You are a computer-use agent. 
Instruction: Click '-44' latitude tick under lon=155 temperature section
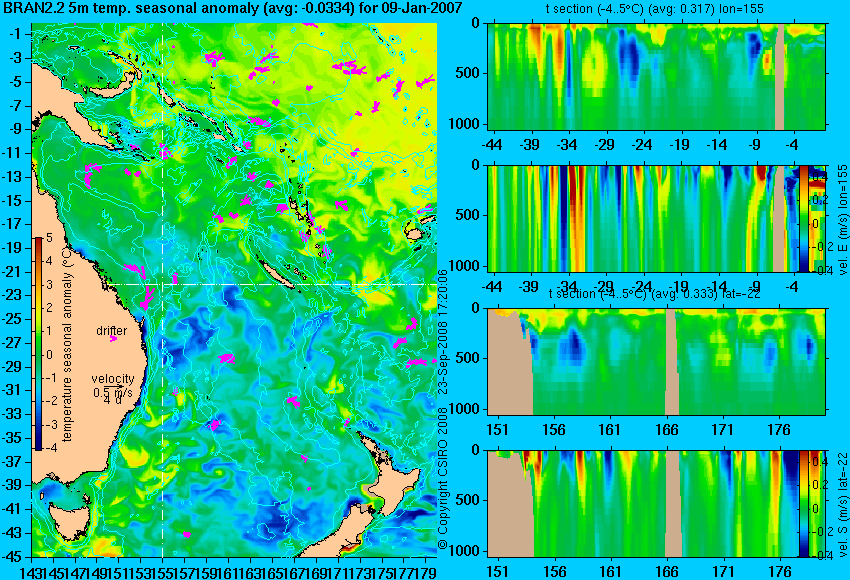493,145
